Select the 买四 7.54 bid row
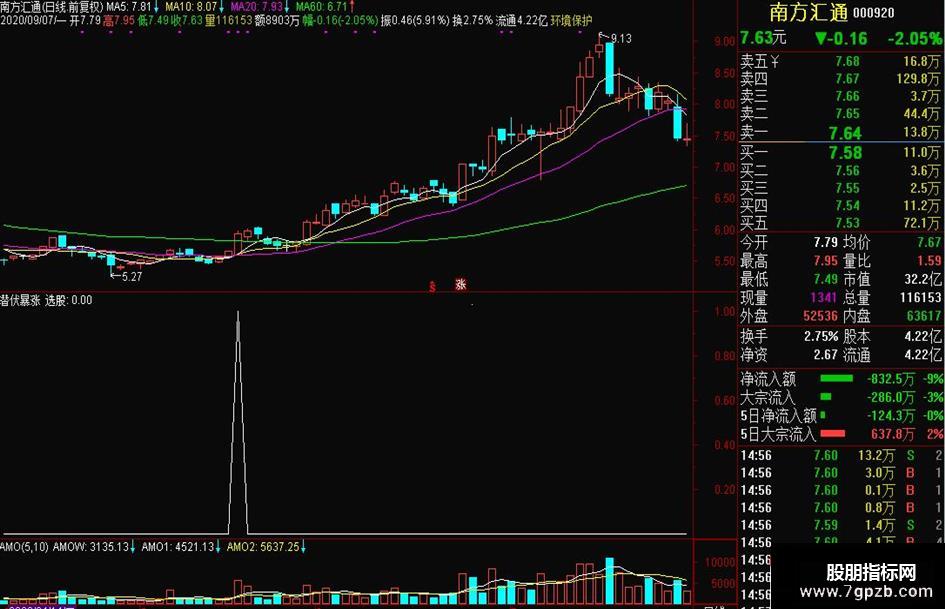The height and width of the screenshot is (609, 945). pyautogui.click(x=840, y=206)
